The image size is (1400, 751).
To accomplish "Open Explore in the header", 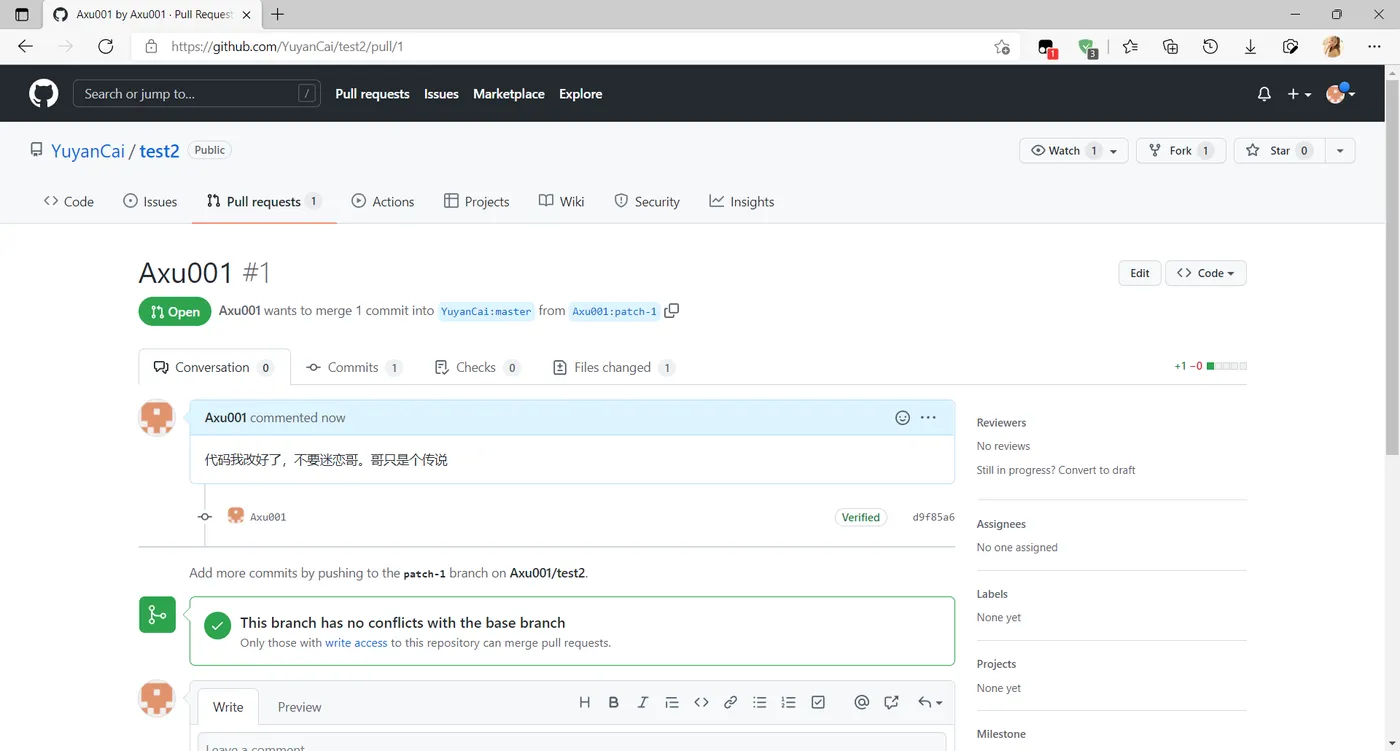I will 581,94.
